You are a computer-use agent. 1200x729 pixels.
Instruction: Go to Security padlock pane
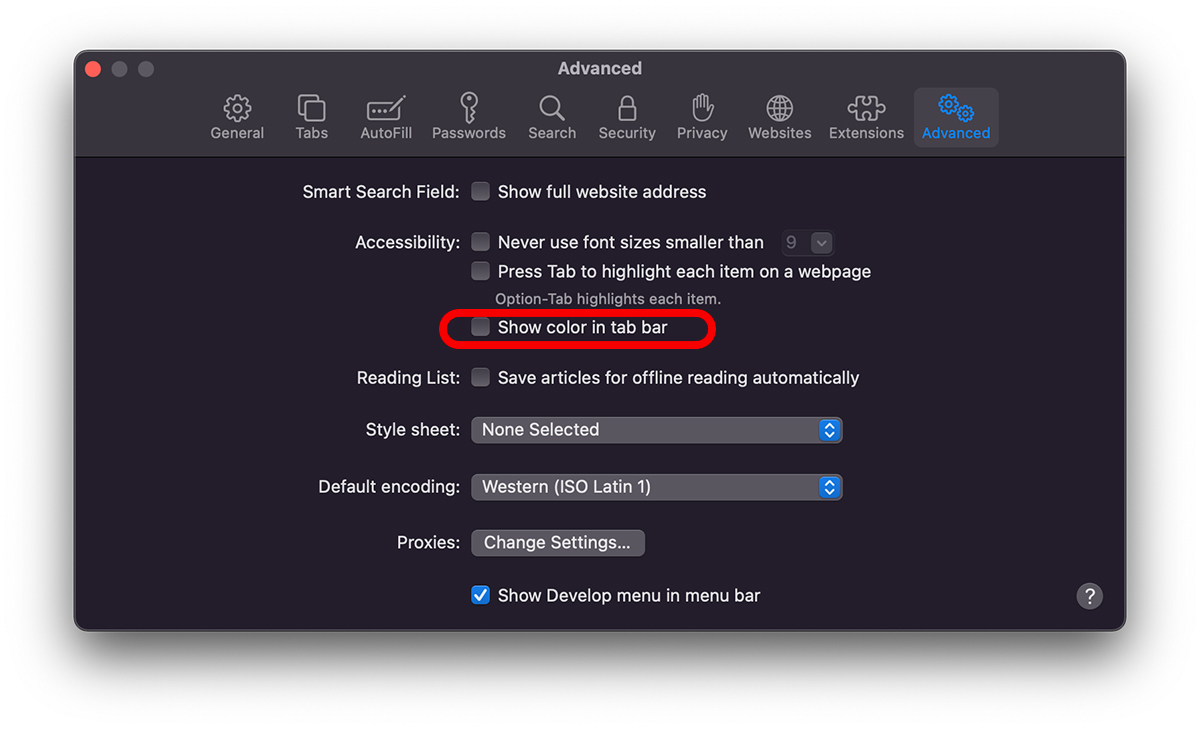point(627,117)
